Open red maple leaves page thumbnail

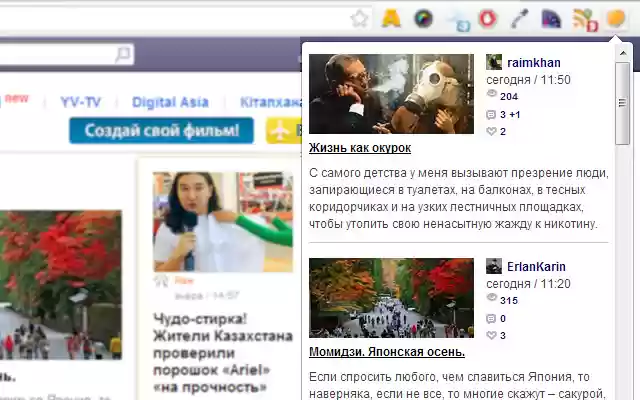[x=60, y=285]
